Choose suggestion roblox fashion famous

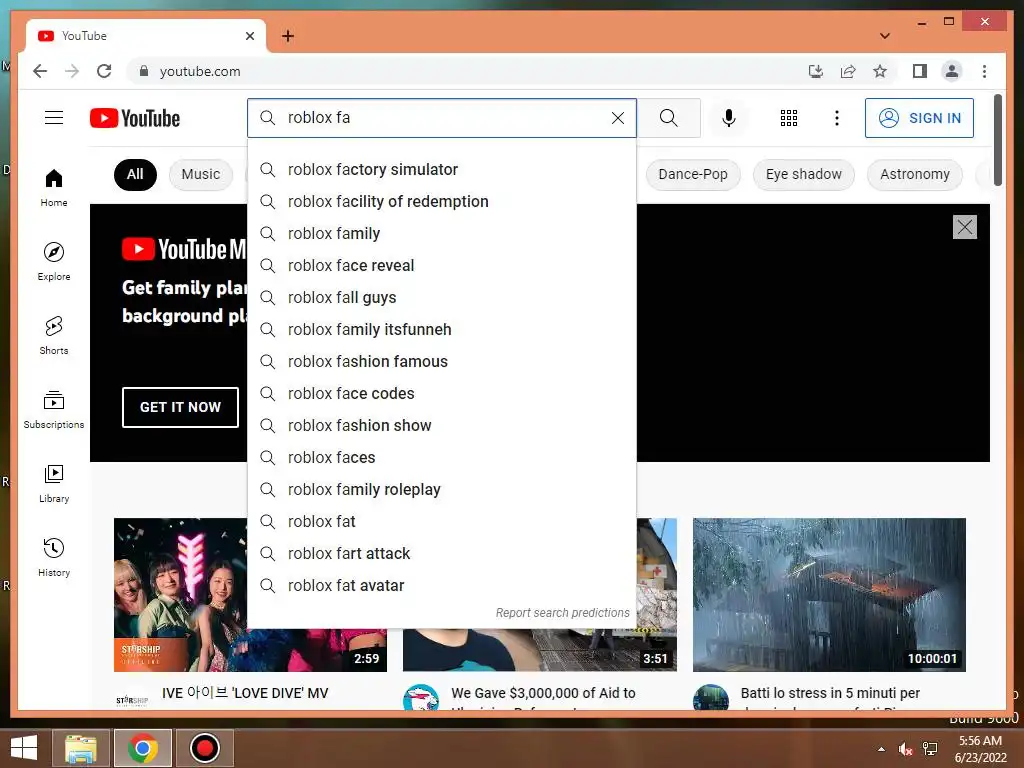(x=441, y=362)
